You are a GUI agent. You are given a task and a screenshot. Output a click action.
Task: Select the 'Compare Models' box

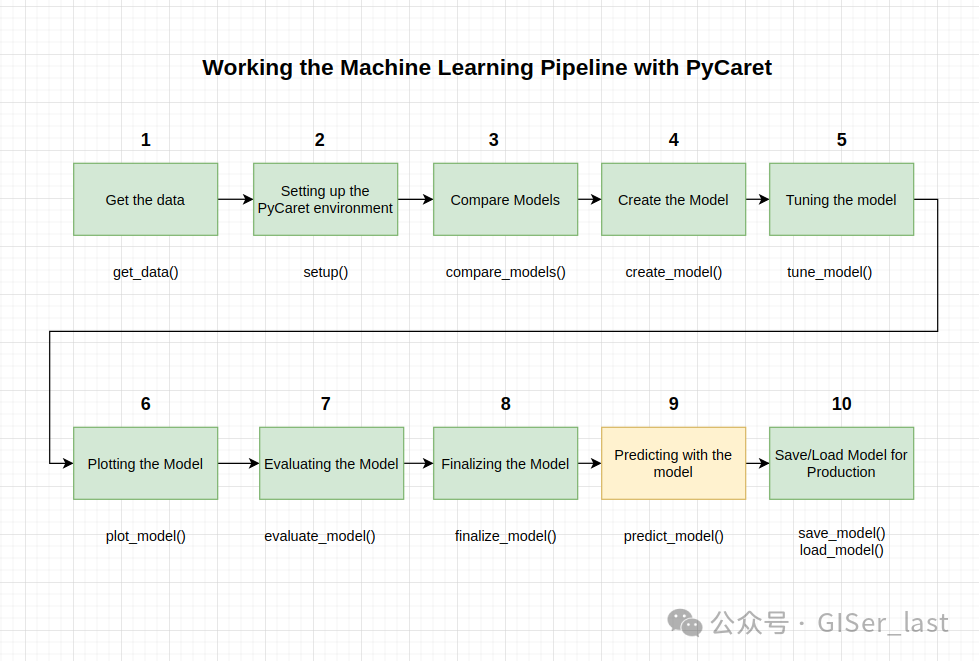tap(505, 199)
